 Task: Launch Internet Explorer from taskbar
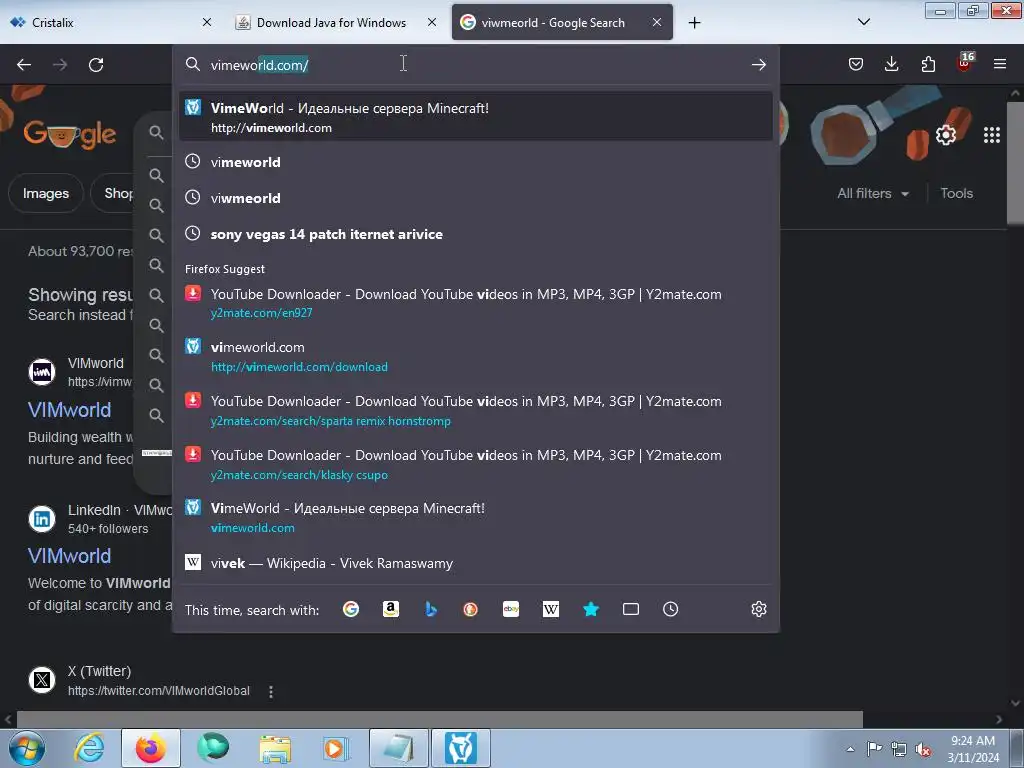click(x=89, y=748)
